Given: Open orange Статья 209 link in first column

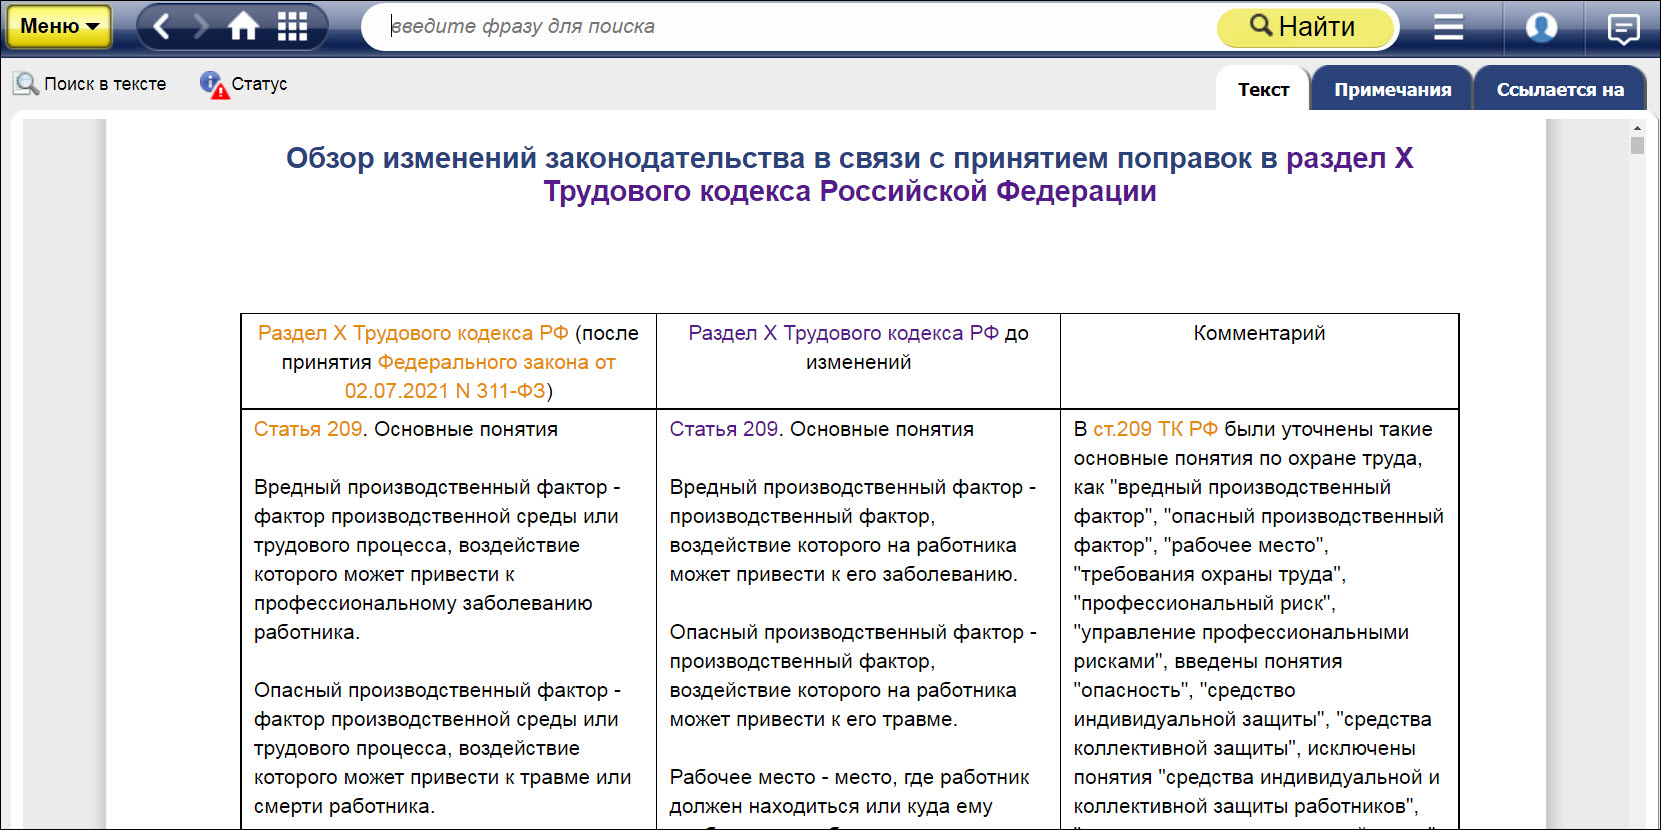Looking at the screenshot, I should [308, 429].
